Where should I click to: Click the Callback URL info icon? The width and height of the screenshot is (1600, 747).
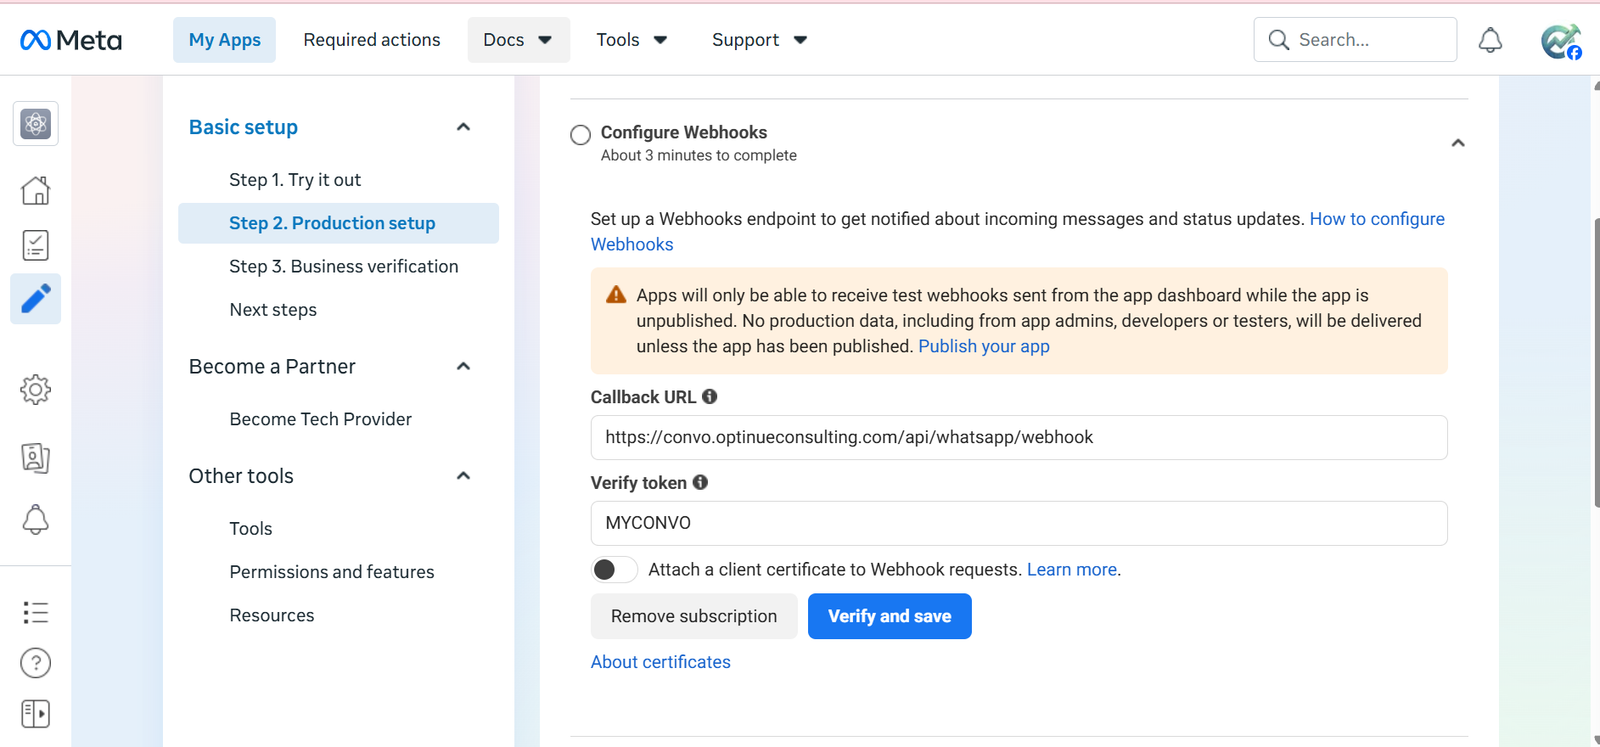(710, 397)
